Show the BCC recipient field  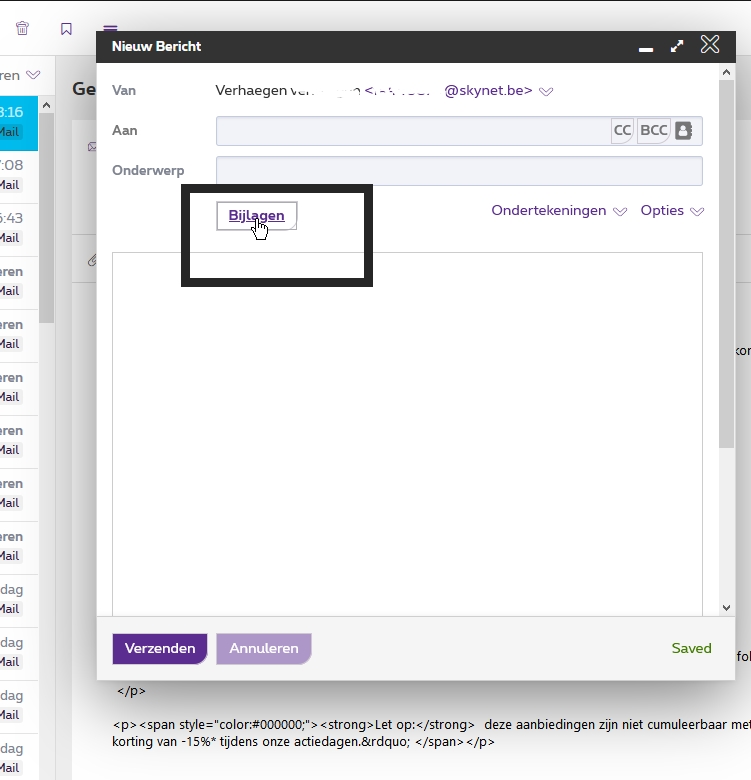click(654, 131)
